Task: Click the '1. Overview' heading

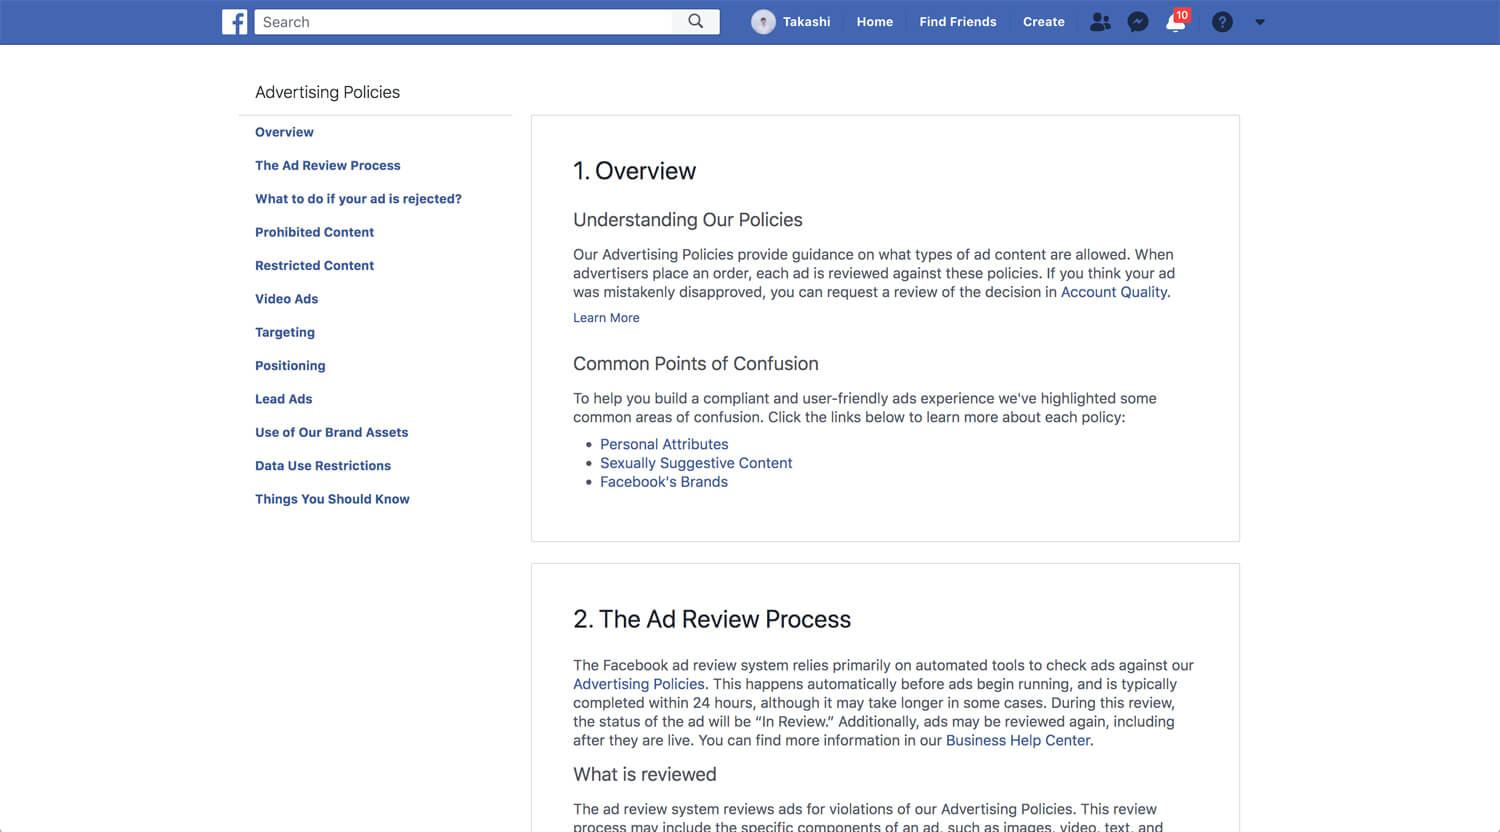Action: click(634, 171)
